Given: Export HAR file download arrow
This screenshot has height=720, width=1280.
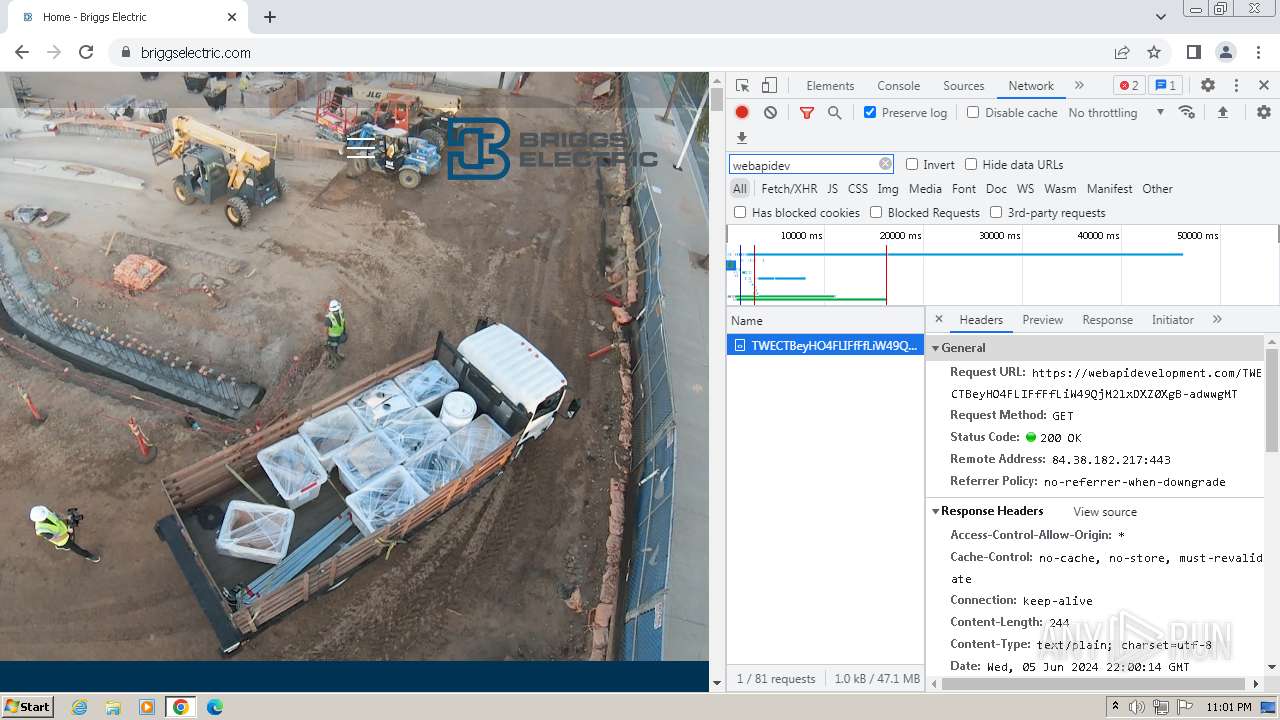Looking at the screenshot, I should tap(741, 138).
